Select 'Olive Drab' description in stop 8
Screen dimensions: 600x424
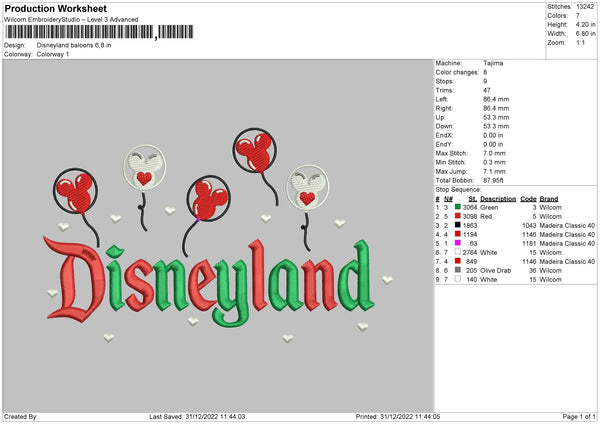click(496, 271)
